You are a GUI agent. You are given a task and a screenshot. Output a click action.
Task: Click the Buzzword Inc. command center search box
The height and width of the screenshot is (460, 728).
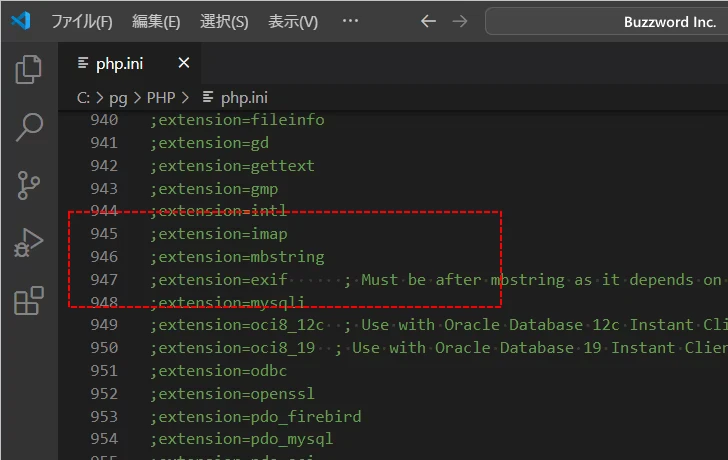point(606,21)
